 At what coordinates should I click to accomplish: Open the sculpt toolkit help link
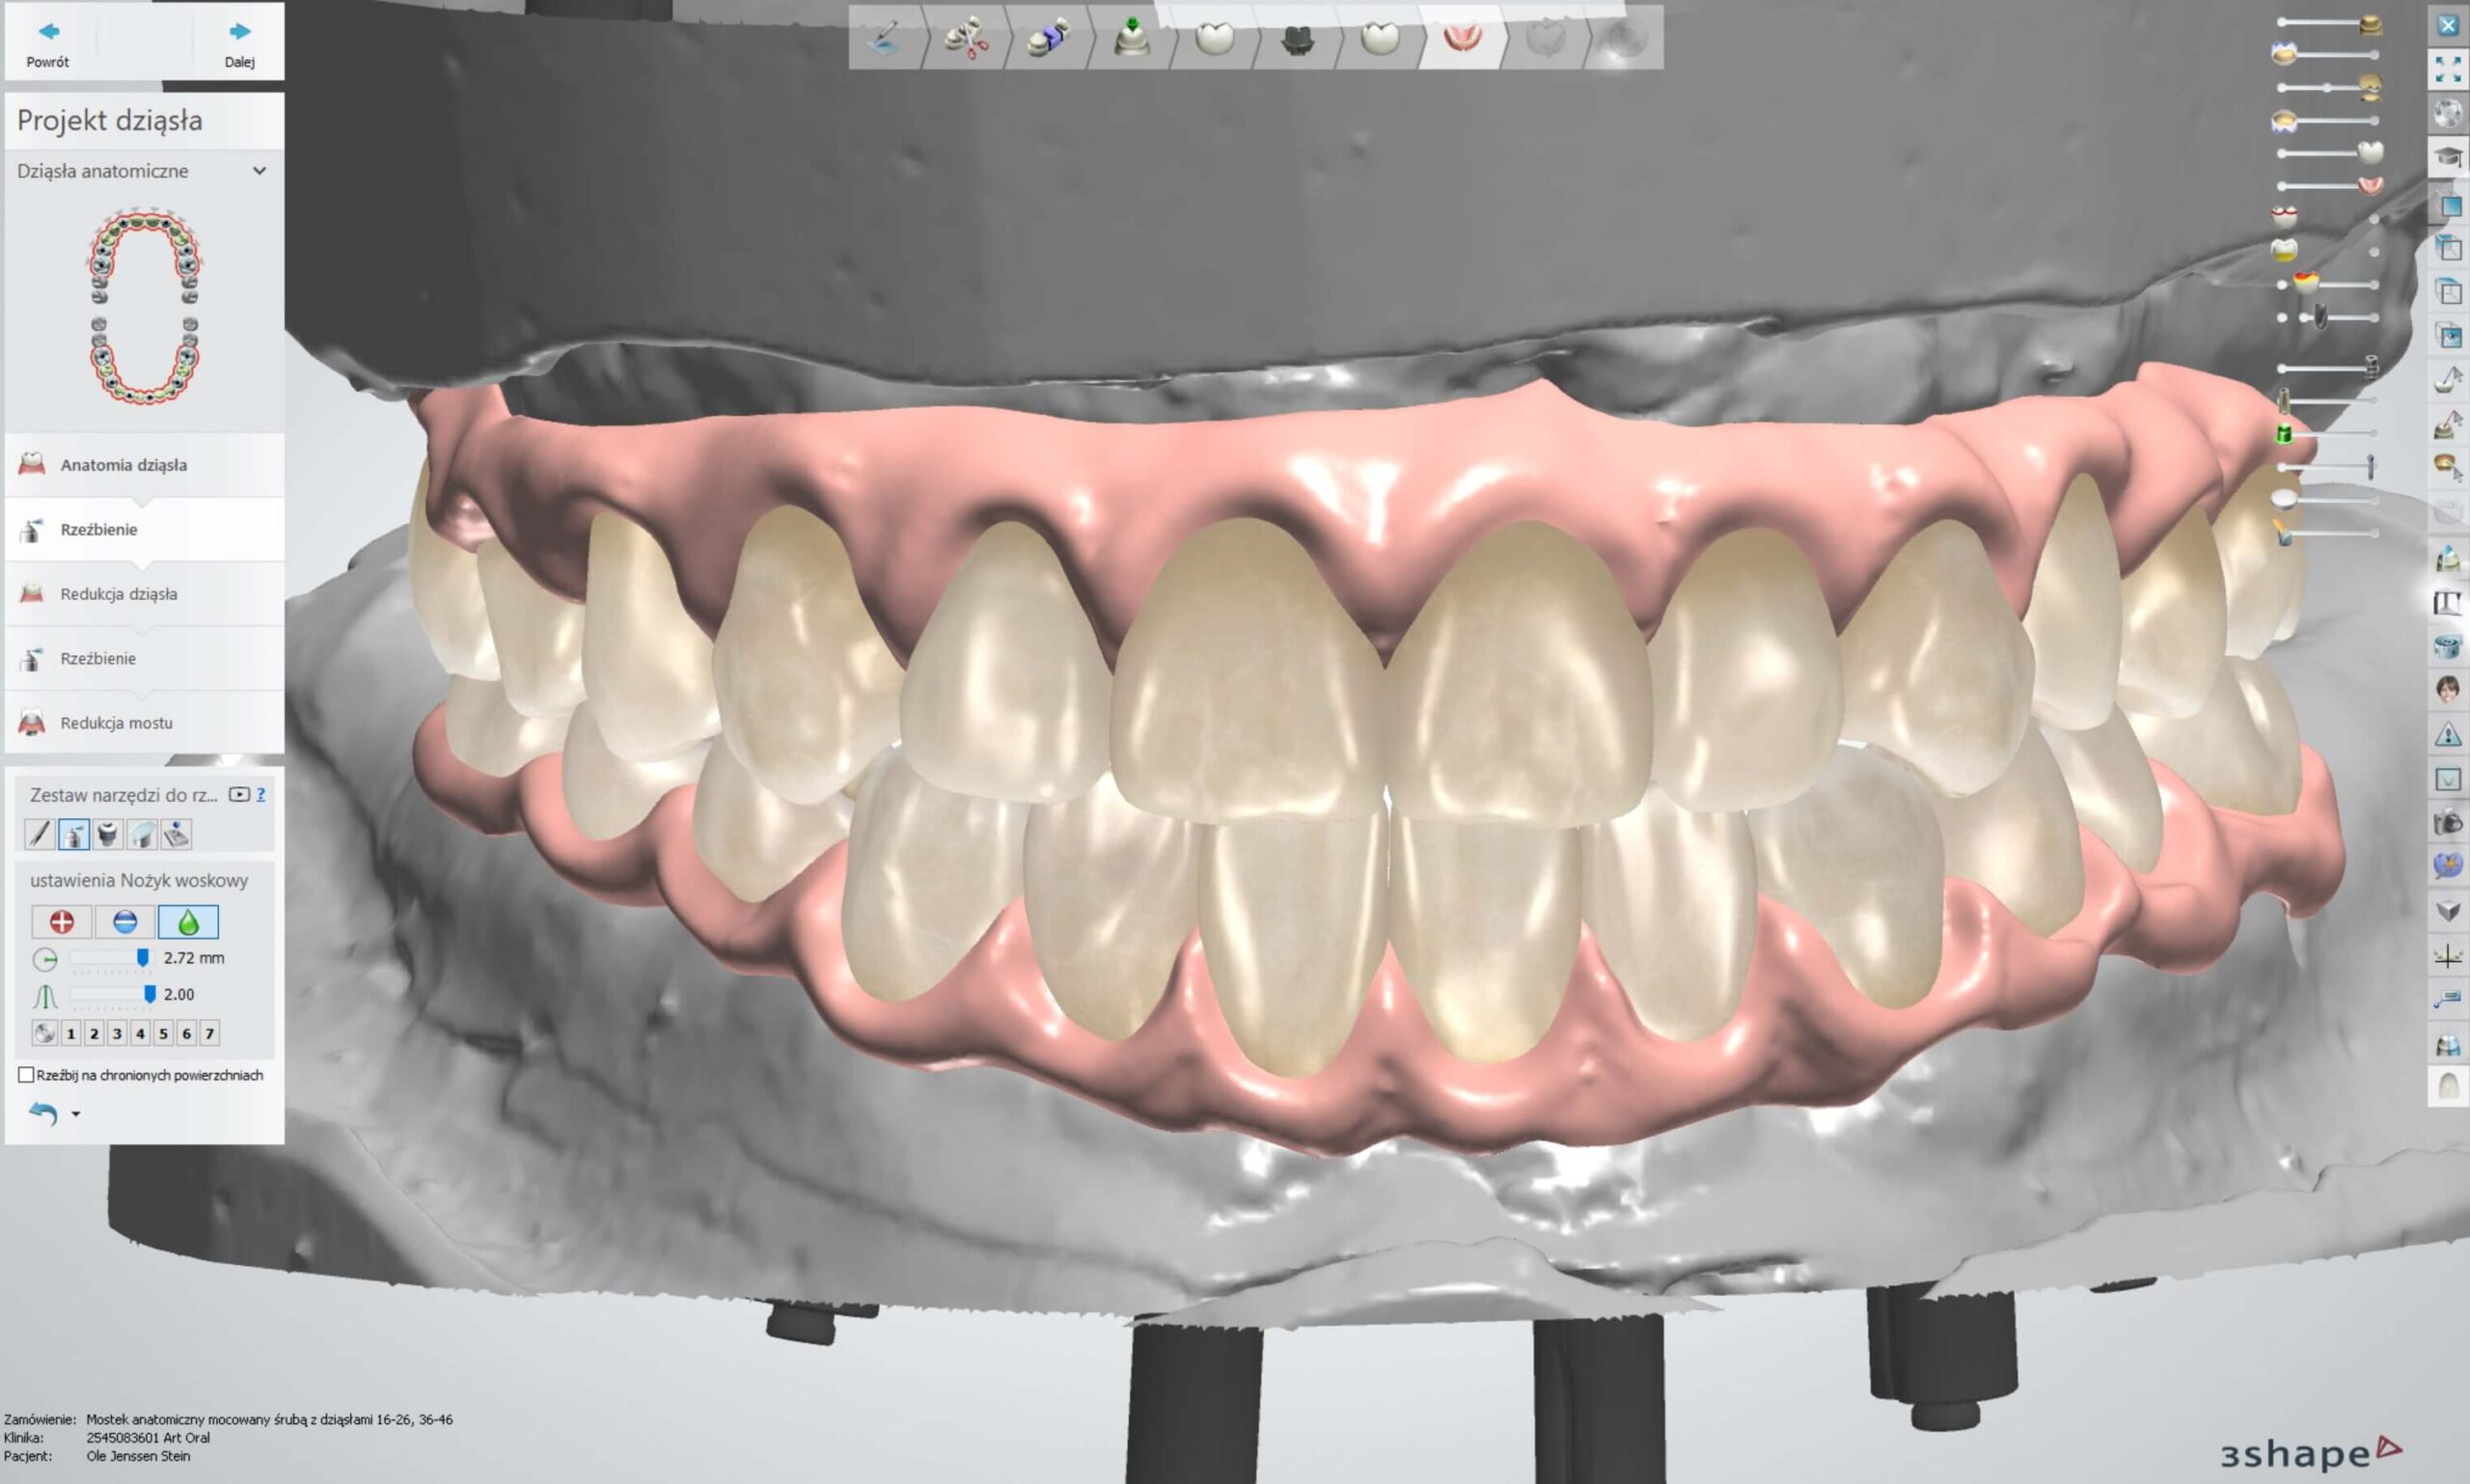pyautogui.click(x=261, y=795)
